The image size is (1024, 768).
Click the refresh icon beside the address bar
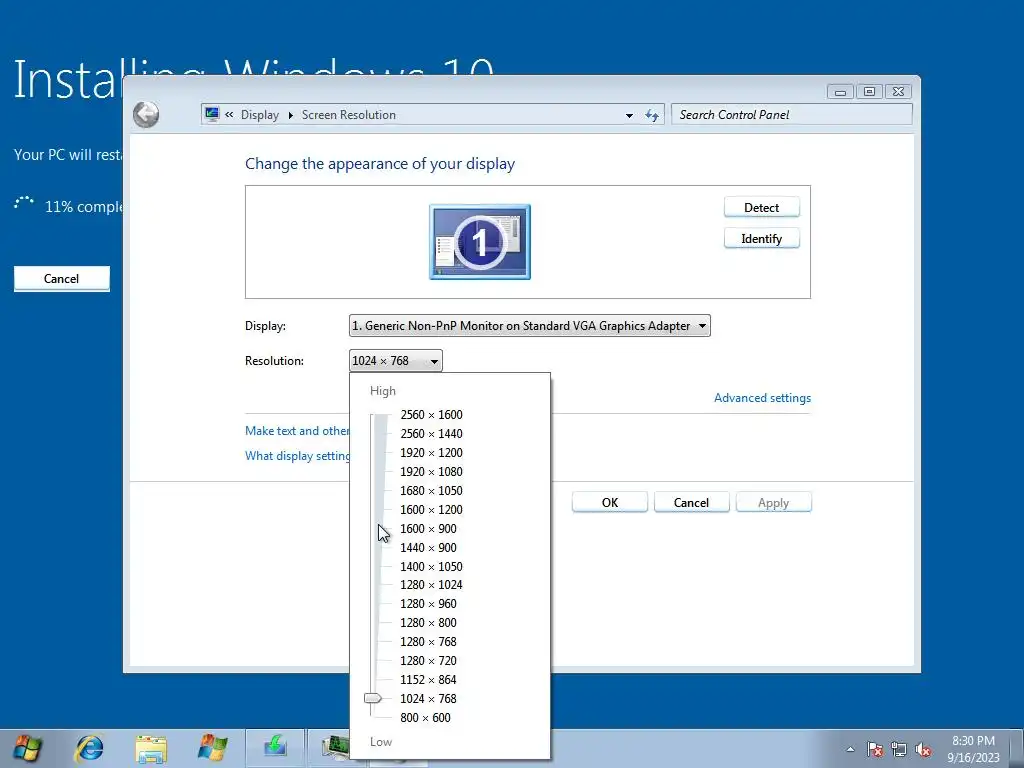coord(652,115)
